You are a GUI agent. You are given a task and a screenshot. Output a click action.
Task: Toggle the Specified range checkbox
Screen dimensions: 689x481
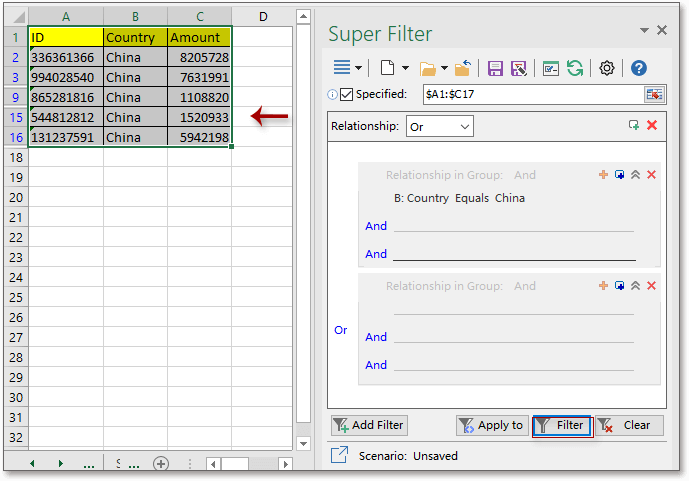click(x=347, y=94)
